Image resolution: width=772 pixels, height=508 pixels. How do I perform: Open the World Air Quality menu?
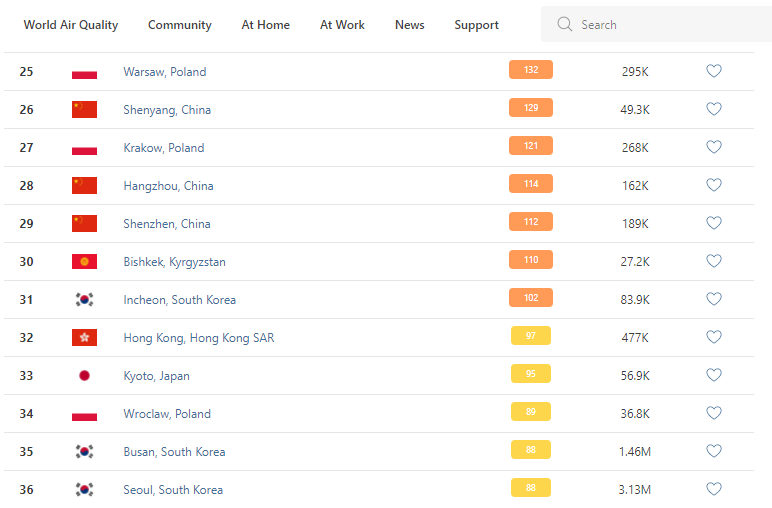71,25
